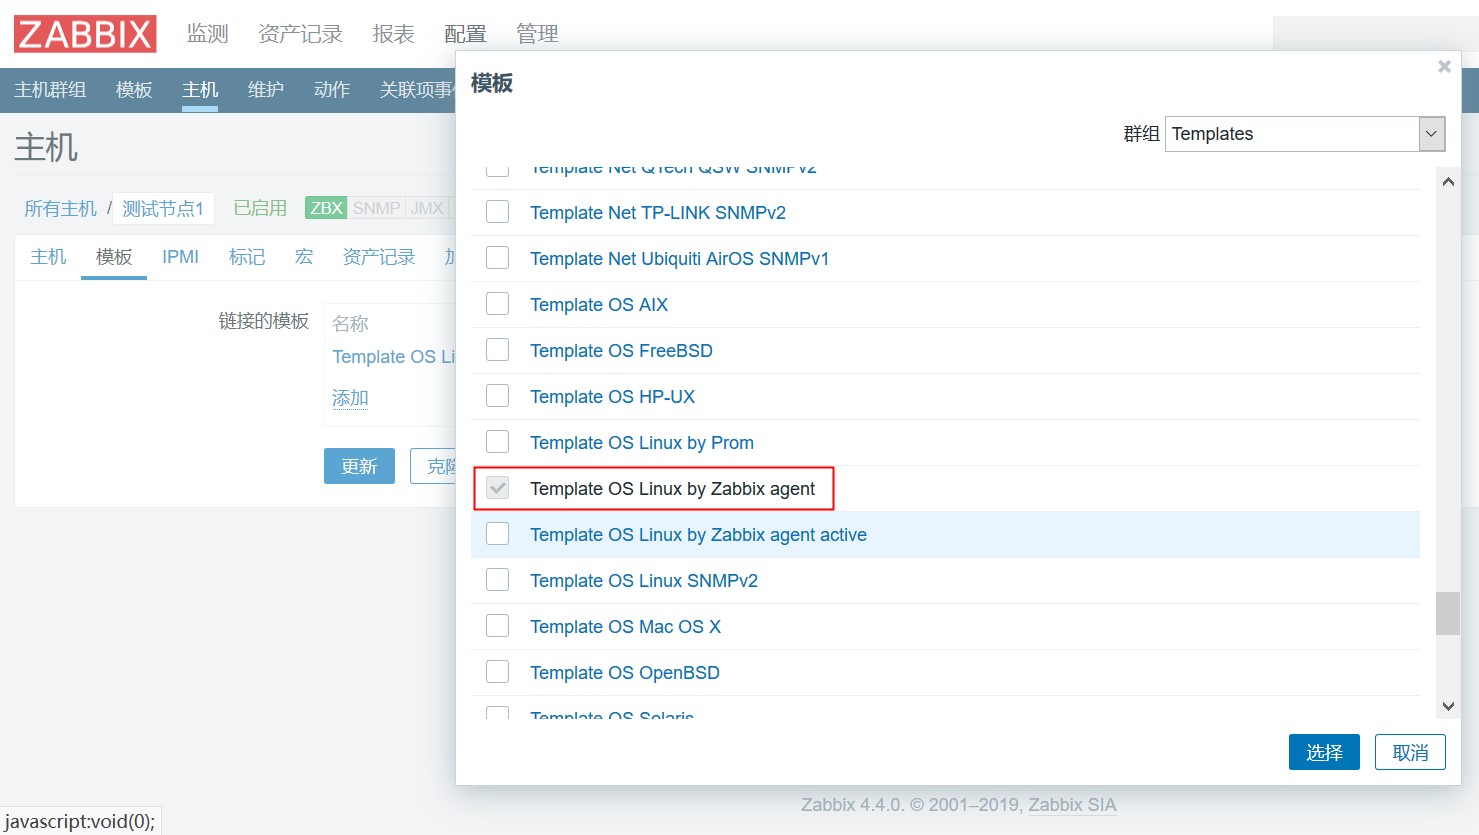Check Template OS OpenBSD checkbox
Image resolution: width=1479 pixels, height=835 pixels.
pyautogui.click(x=497, y=672)
